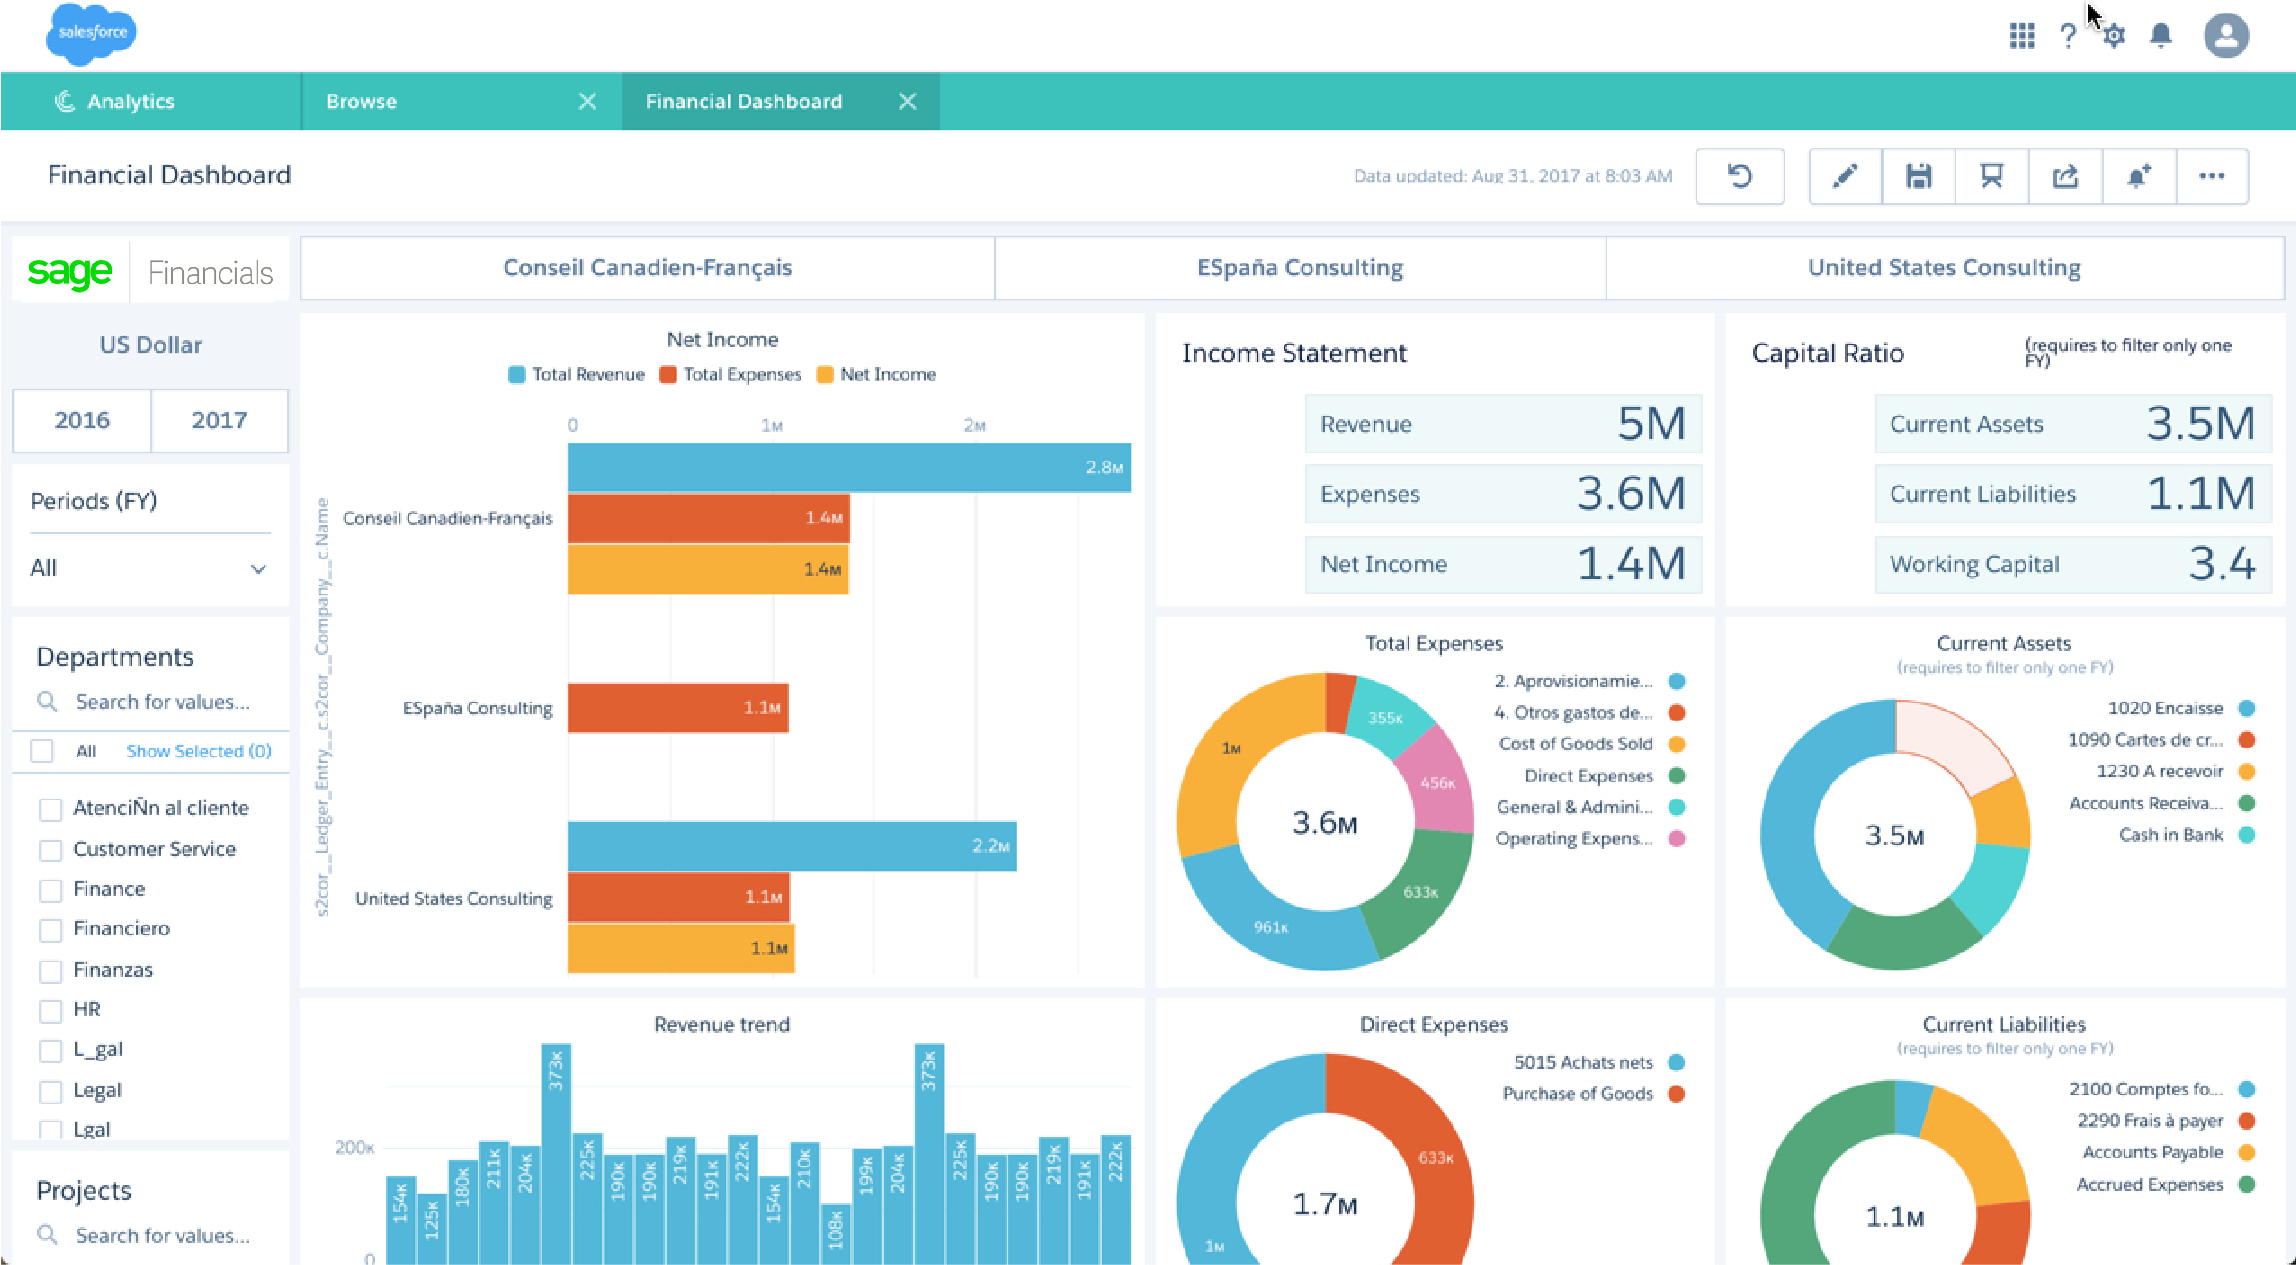Click the pencil edit dashboard icon

click(x=1845, y=176)
